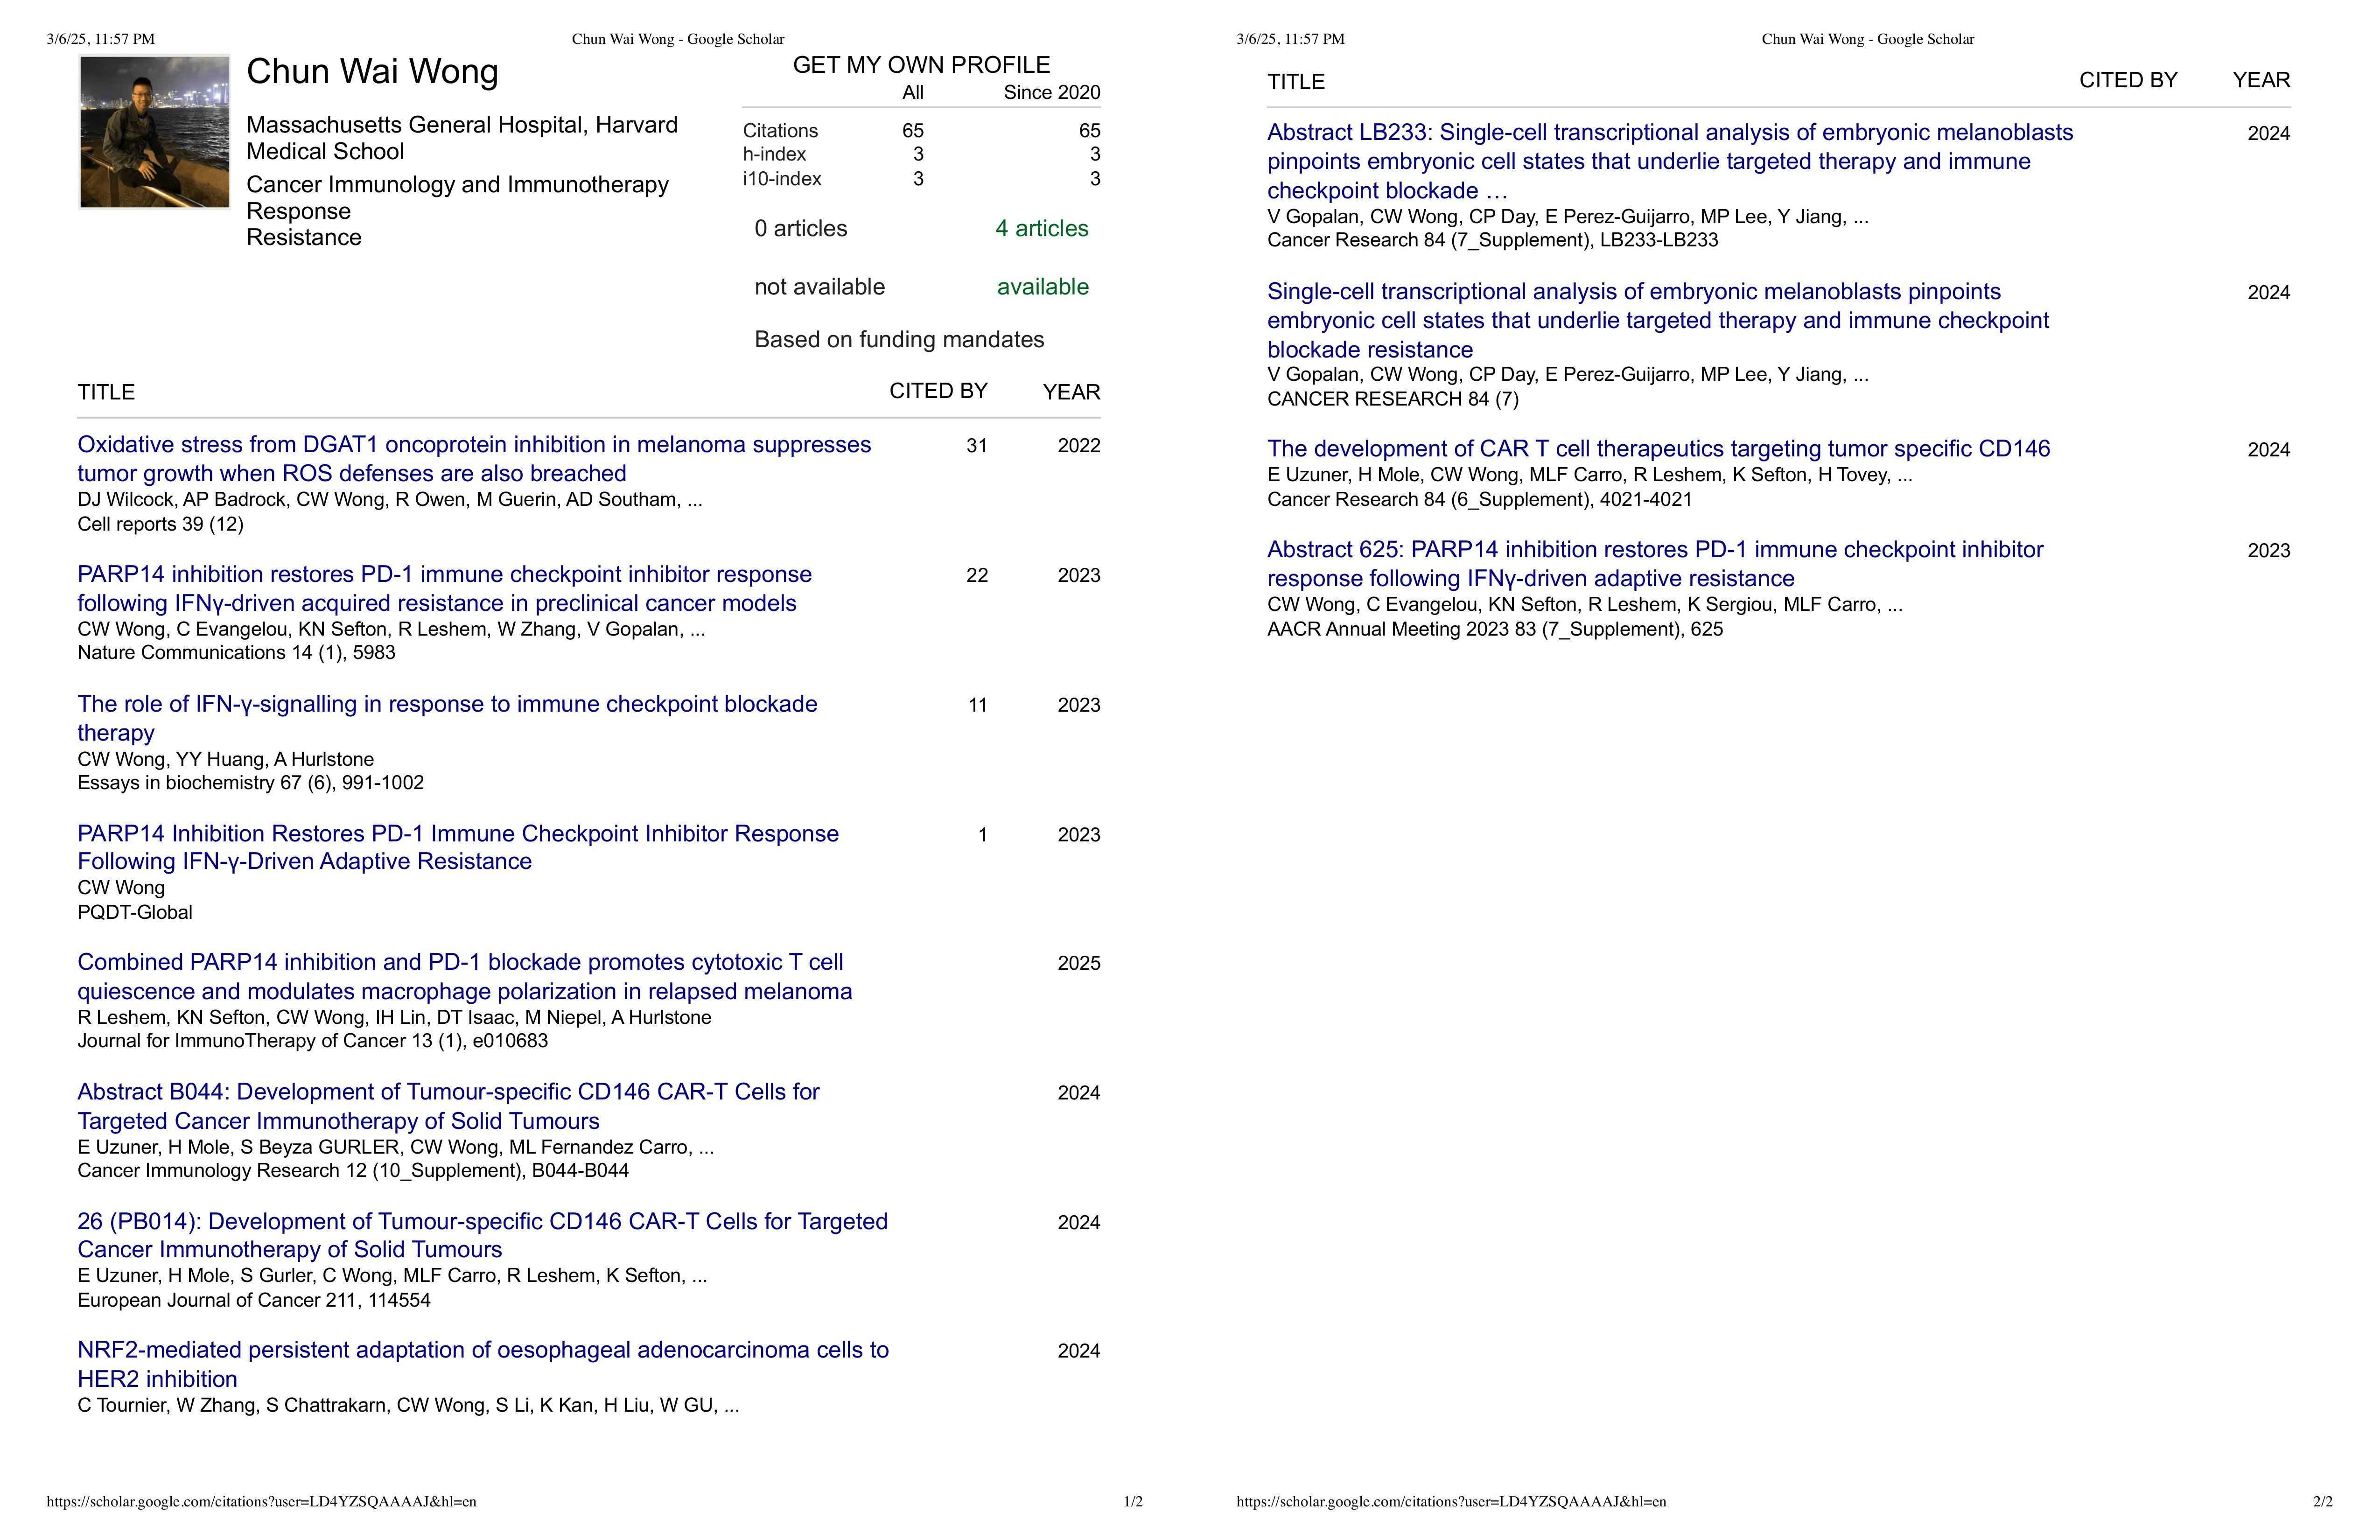Open 'Abstract B044: Development of Tumour-specific CD146' article
This screenshot has width=2380, height=1540.
(448, 1106)
